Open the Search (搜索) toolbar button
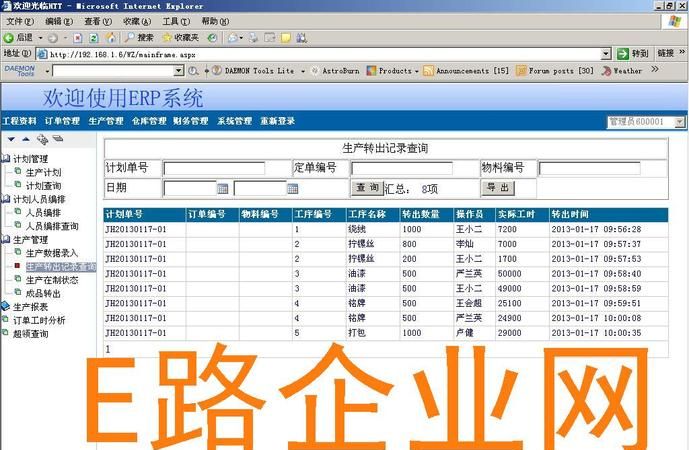Viewport: 689px width, 450px height. [x=139, y=38]
